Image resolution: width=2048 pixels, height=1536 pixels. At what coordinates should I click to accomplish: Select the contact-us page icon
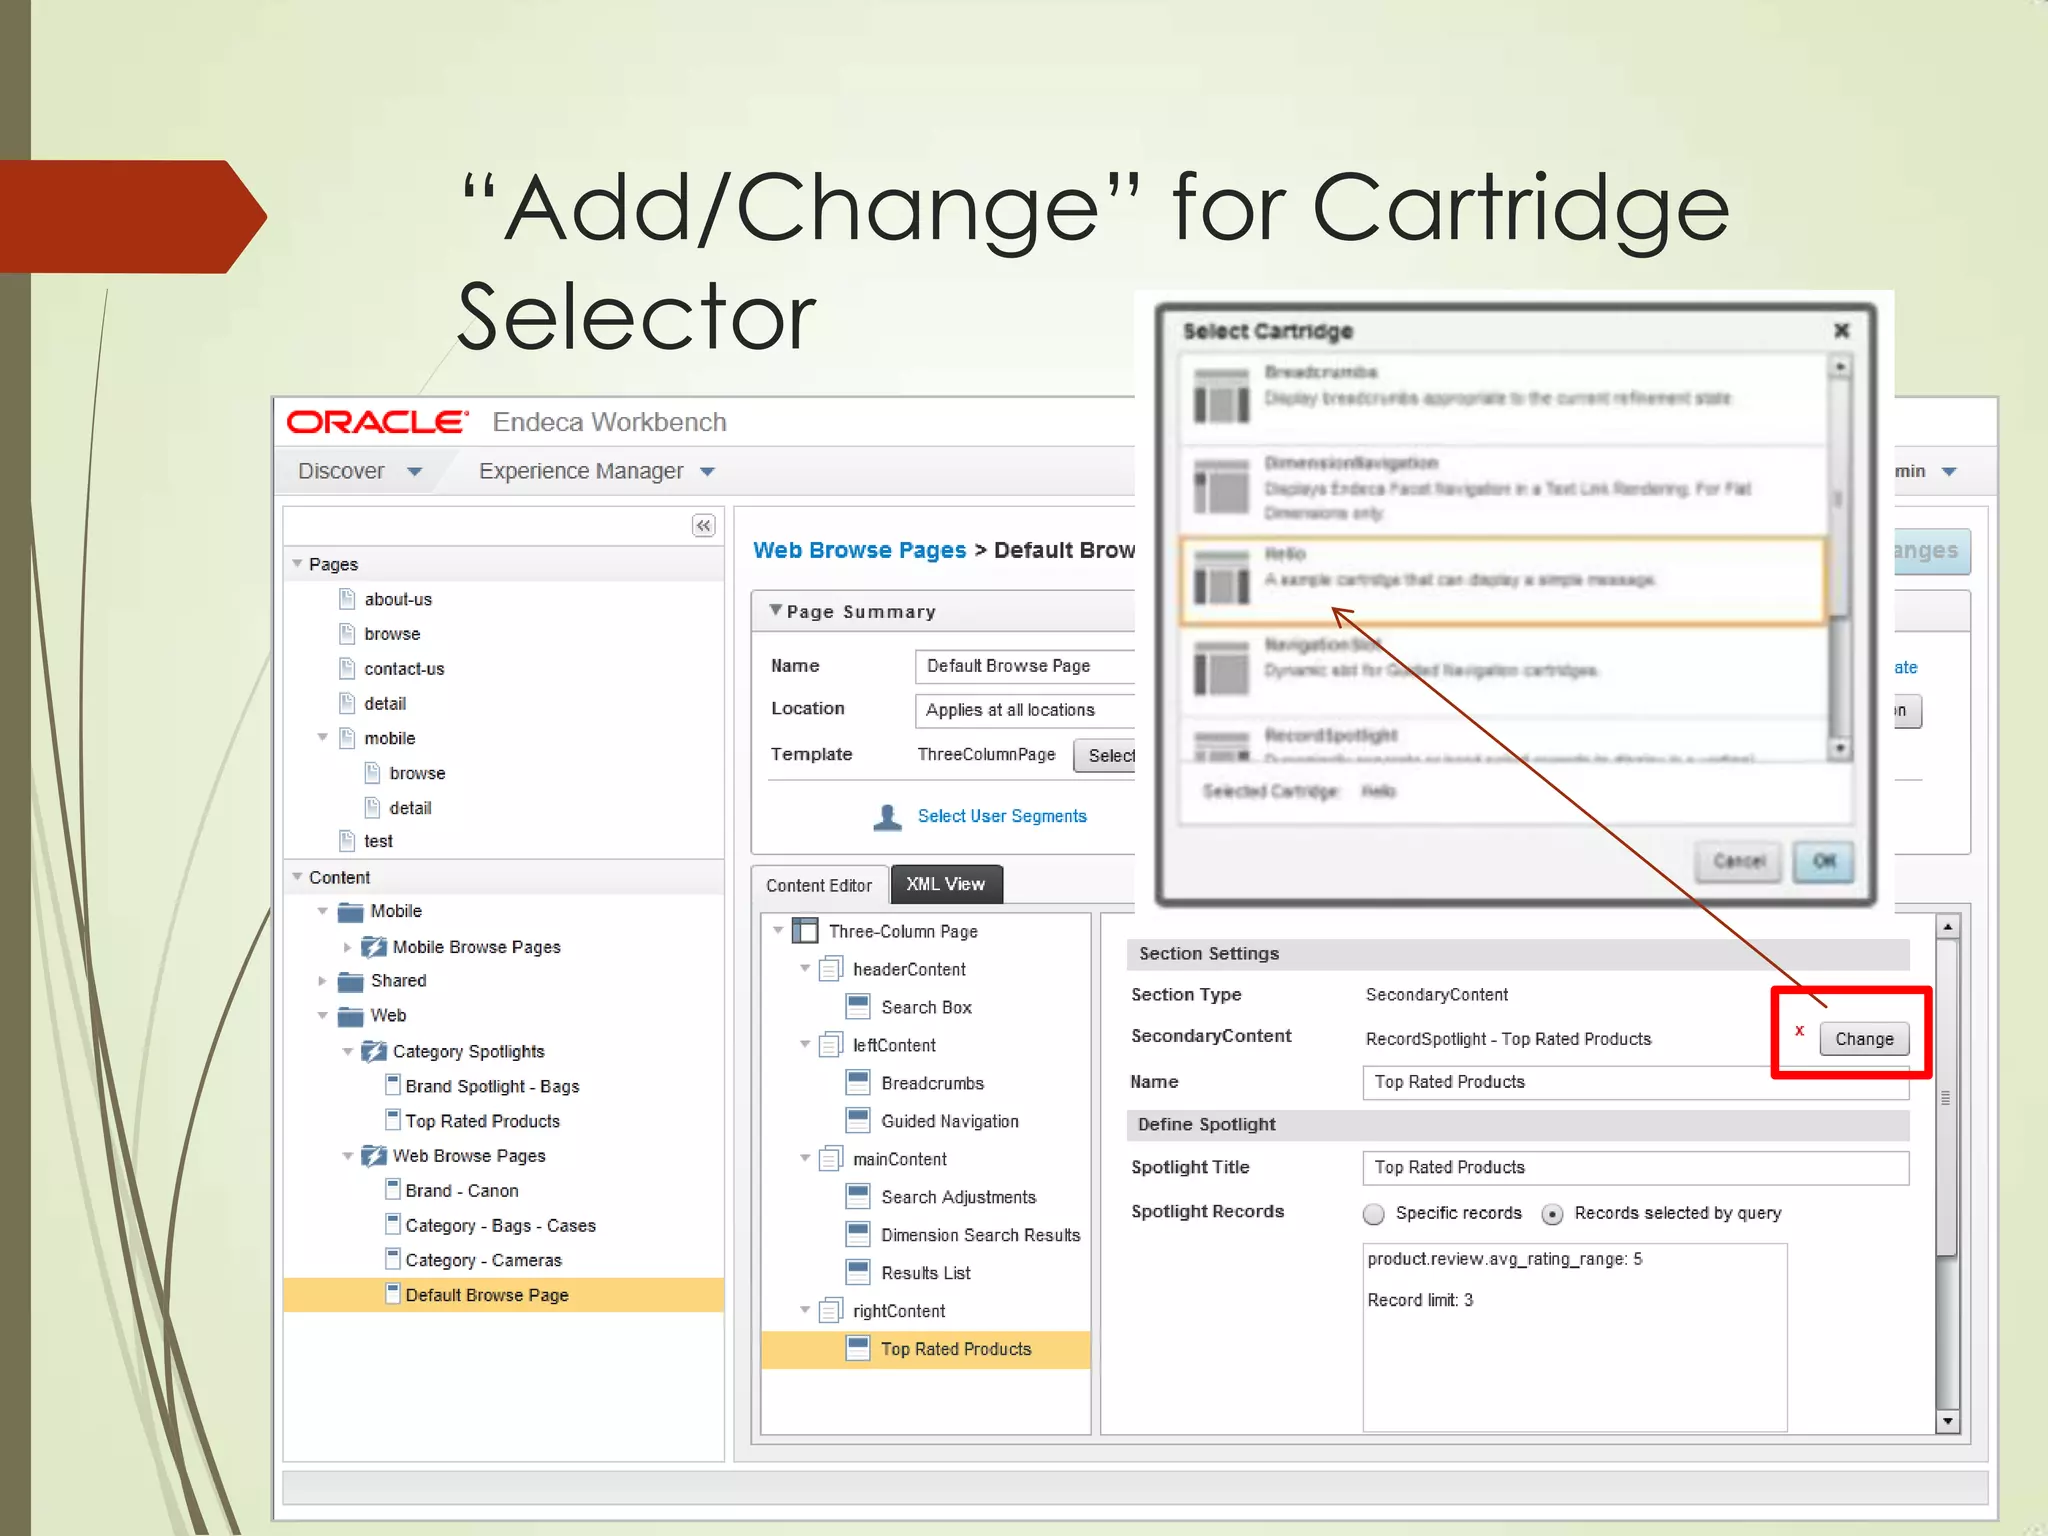point(347,668)
